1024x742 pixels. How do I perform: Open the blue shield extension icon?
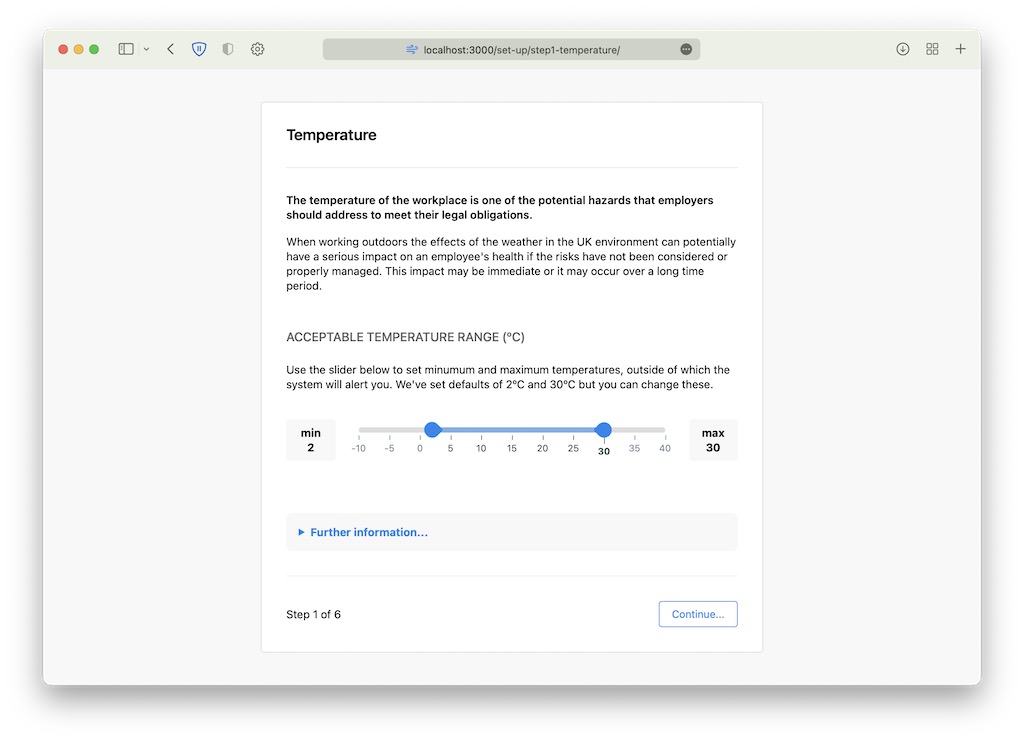coord(199,49)
